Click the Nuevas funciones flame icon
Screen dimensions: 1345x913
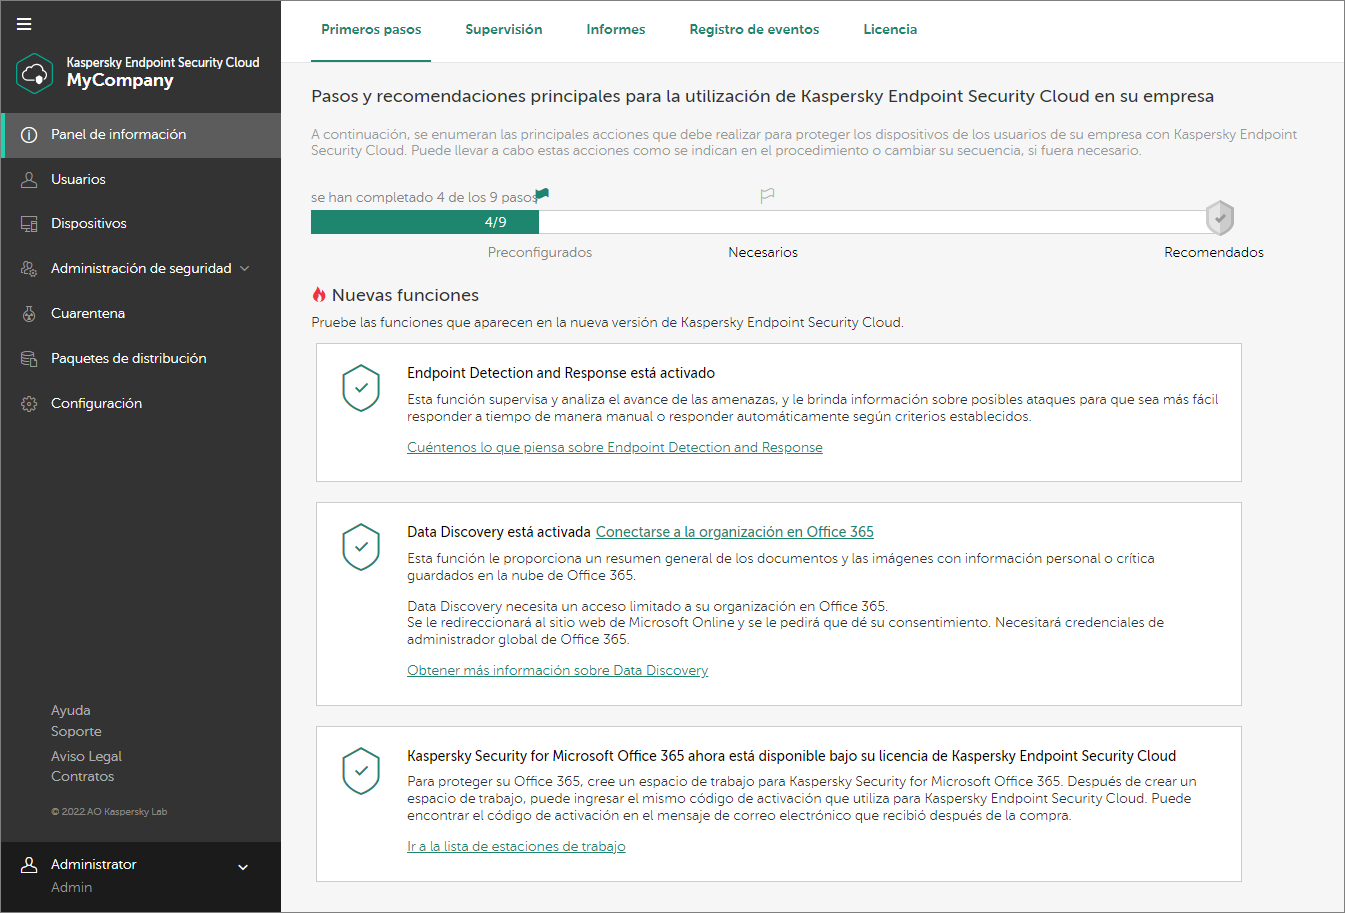click(319, 295)
